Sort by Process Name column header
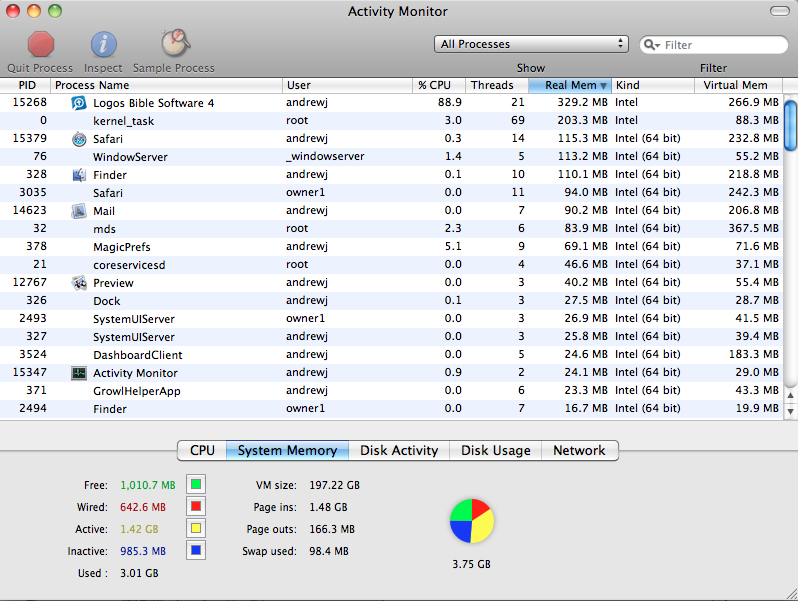This screenshot has height=601, width=798. click(166, 85)
